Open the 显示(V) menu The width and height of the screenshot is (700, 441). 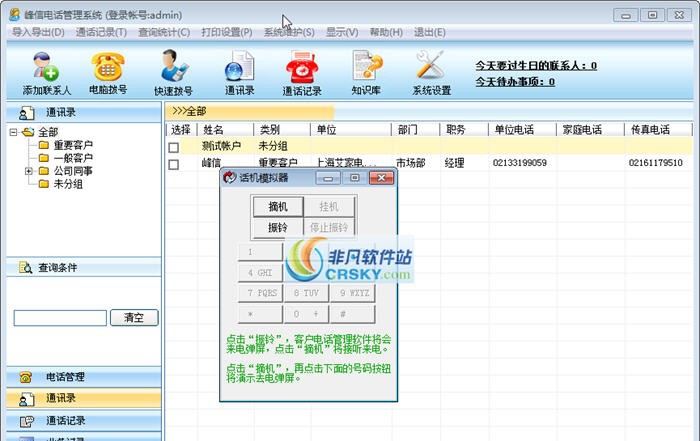[342, 33]
